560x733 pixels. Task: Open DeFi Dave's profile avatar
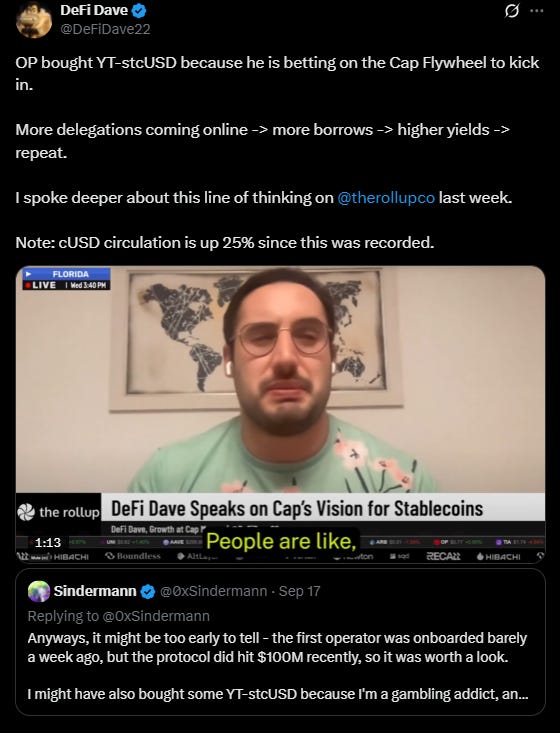coord(34,20)
